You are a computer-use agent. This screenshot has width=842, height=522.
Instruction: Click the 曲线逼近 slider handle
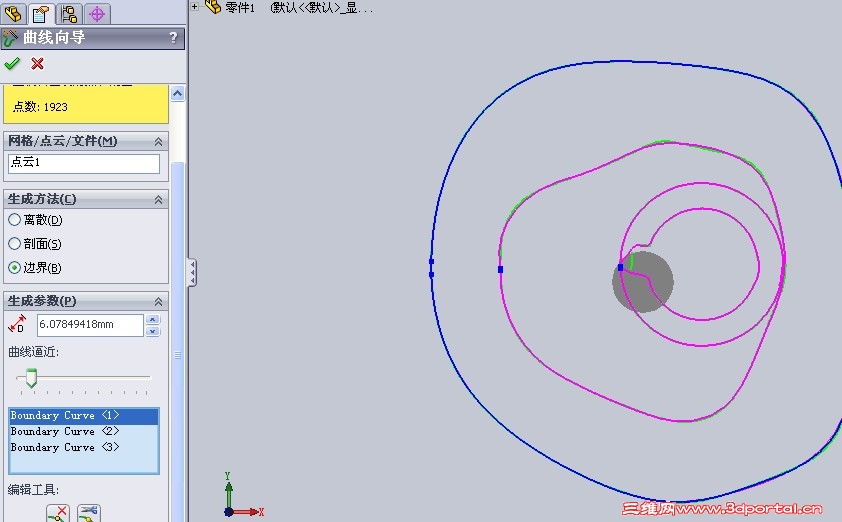(x=31, y=378)
